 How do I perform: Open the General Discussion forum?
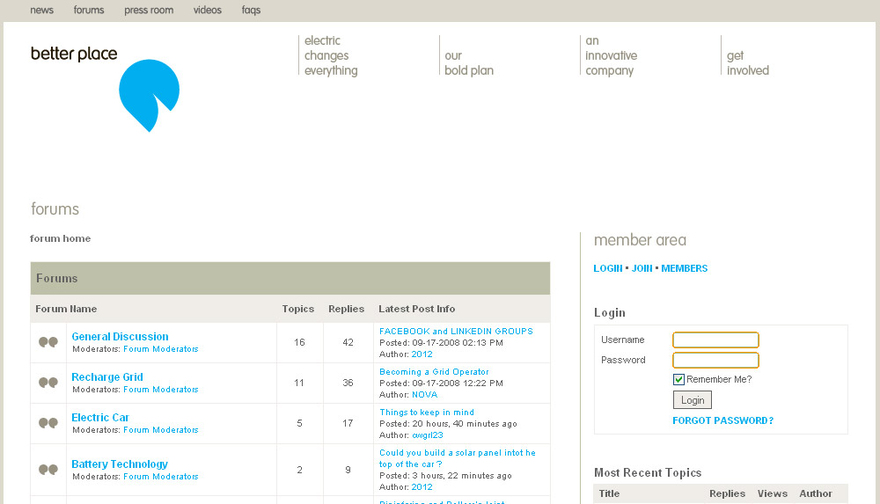(x=120, y=336)
